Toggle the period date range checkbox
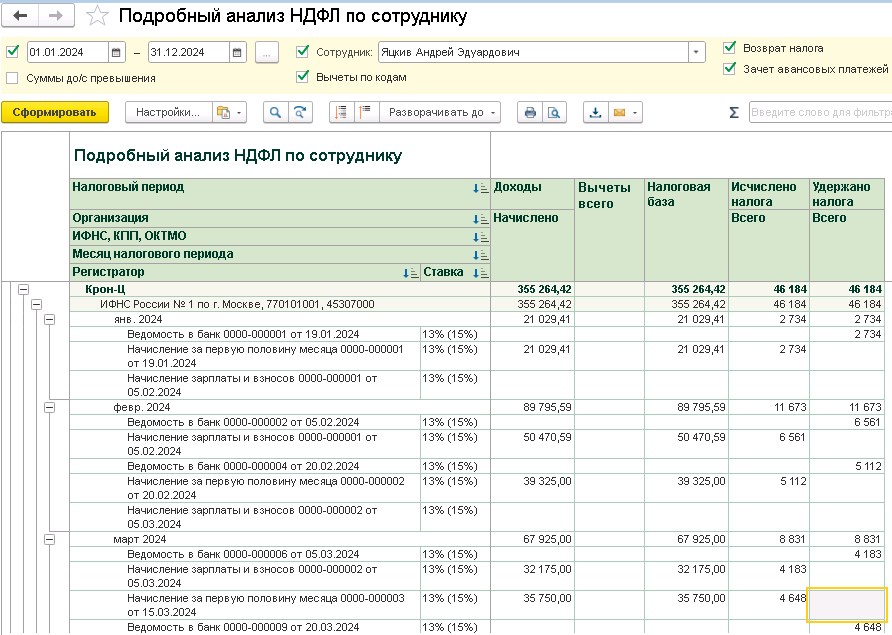This screenshot has width=892, height=635. [x=12, y=52]
